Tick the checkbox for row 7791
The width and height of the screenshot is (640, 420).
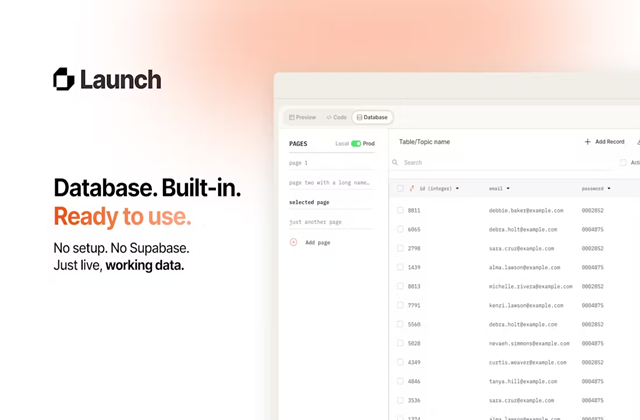click(400, 305)
